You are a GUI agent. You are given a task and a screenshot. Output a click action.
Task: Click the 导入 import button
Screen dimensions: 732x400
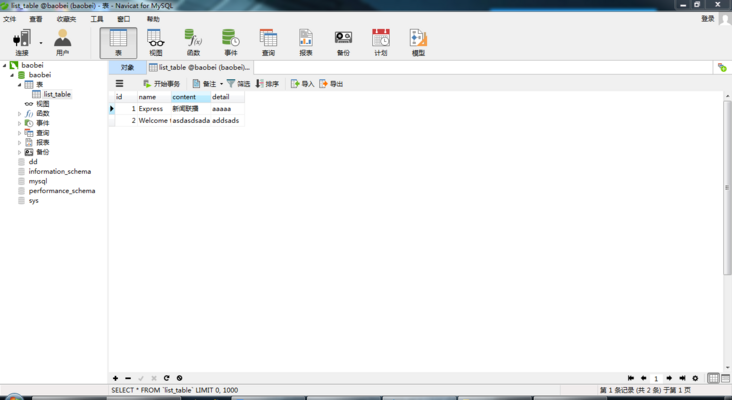pos(303,84)
